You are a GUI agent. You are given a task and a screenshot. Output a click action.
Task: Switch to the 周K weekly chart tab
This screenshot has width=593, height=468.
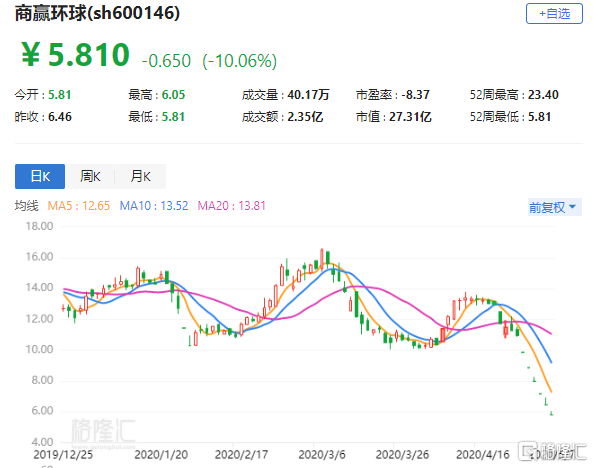click(90, 176)
